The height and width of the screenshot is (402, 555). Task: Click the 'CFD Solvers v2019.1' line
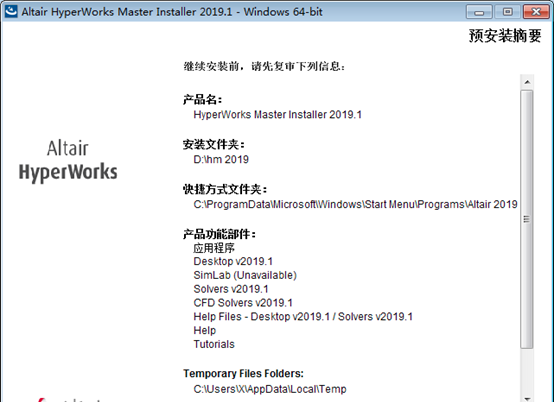pyautogui.click(x=243, y=303)
